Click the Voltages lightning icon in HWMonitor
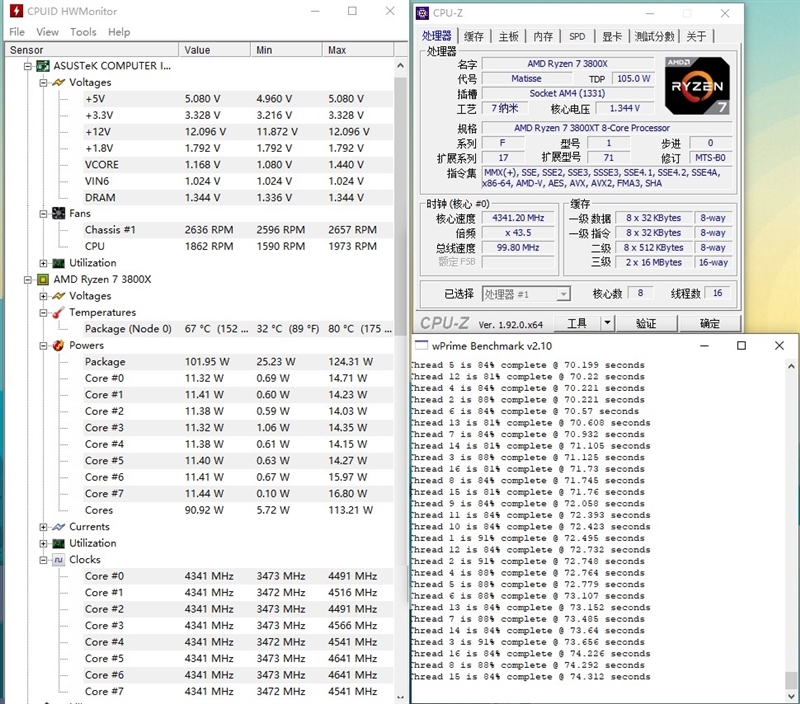The image size is (800, 704). pyautogui.click(x=57, y=82)
